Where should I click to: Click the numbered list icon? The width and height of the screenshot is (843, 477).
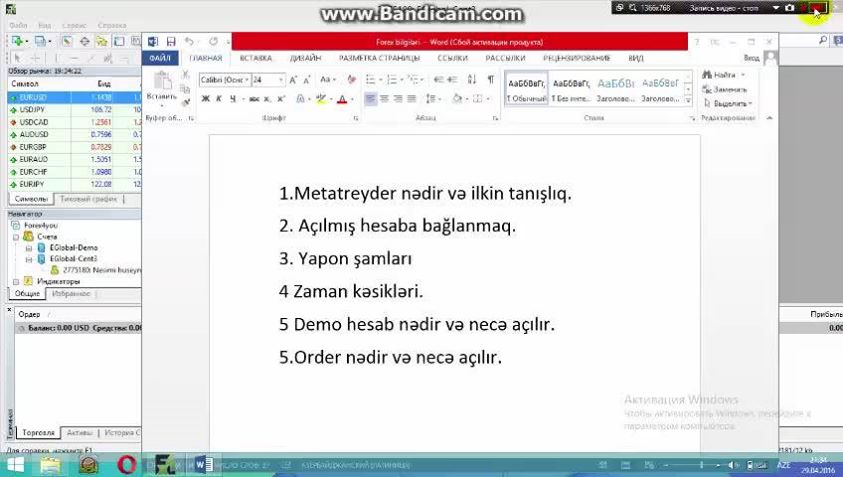[392, 80]
